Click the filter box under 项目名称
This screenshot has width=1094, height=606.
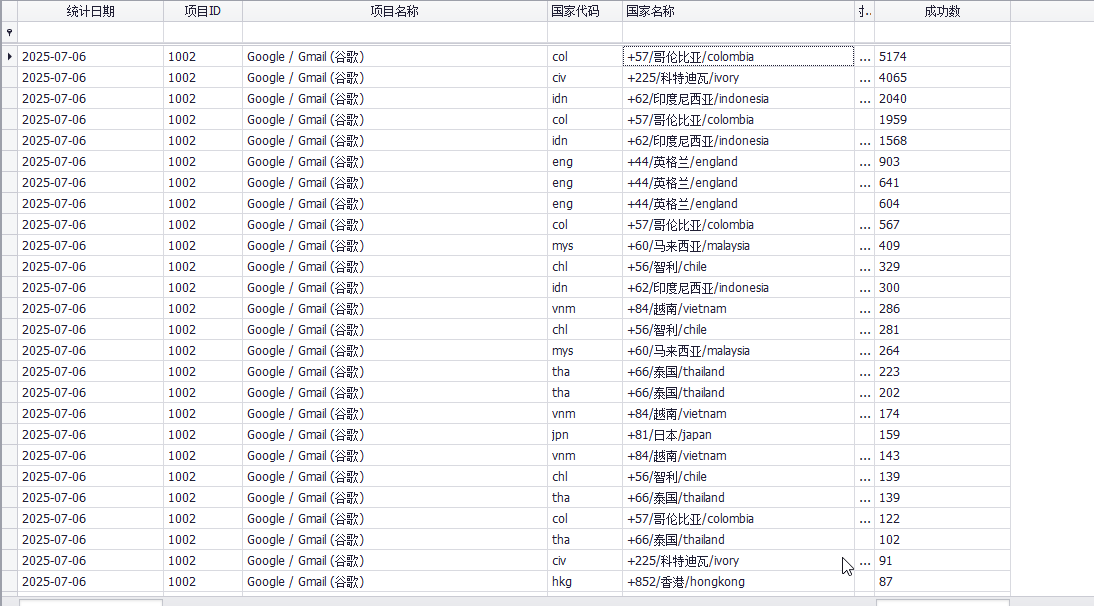coord(395,32)
